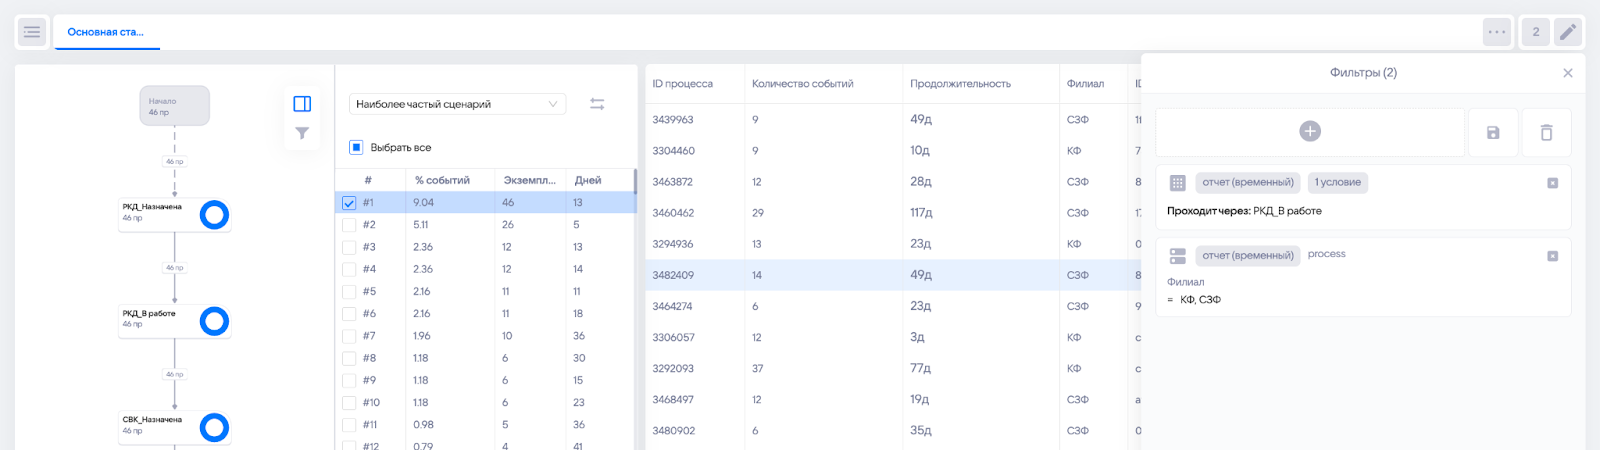This screenshot has width=1600, height=450.
Task: Save filters using the floppy disk icon
Action: click(1493, 132)
